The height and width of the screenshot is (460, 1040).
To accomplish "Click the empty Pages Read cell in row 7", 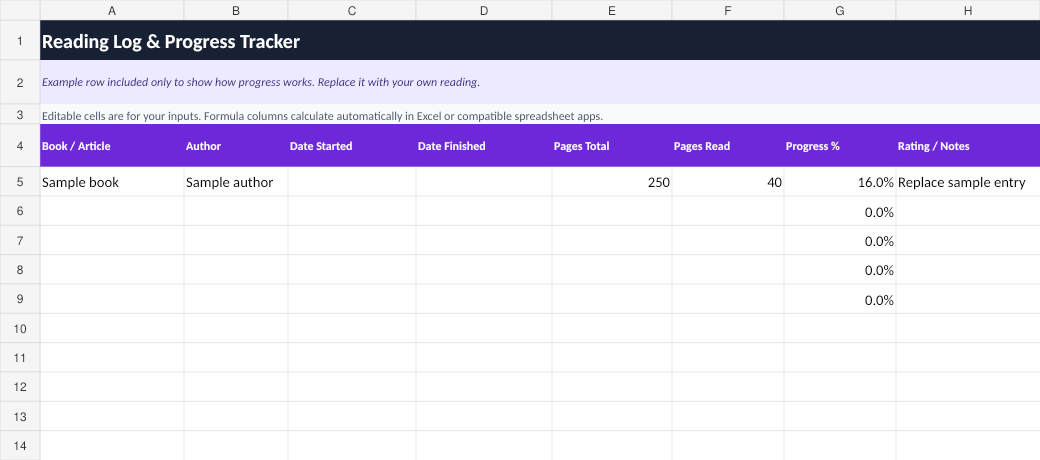I will point(728,241).
